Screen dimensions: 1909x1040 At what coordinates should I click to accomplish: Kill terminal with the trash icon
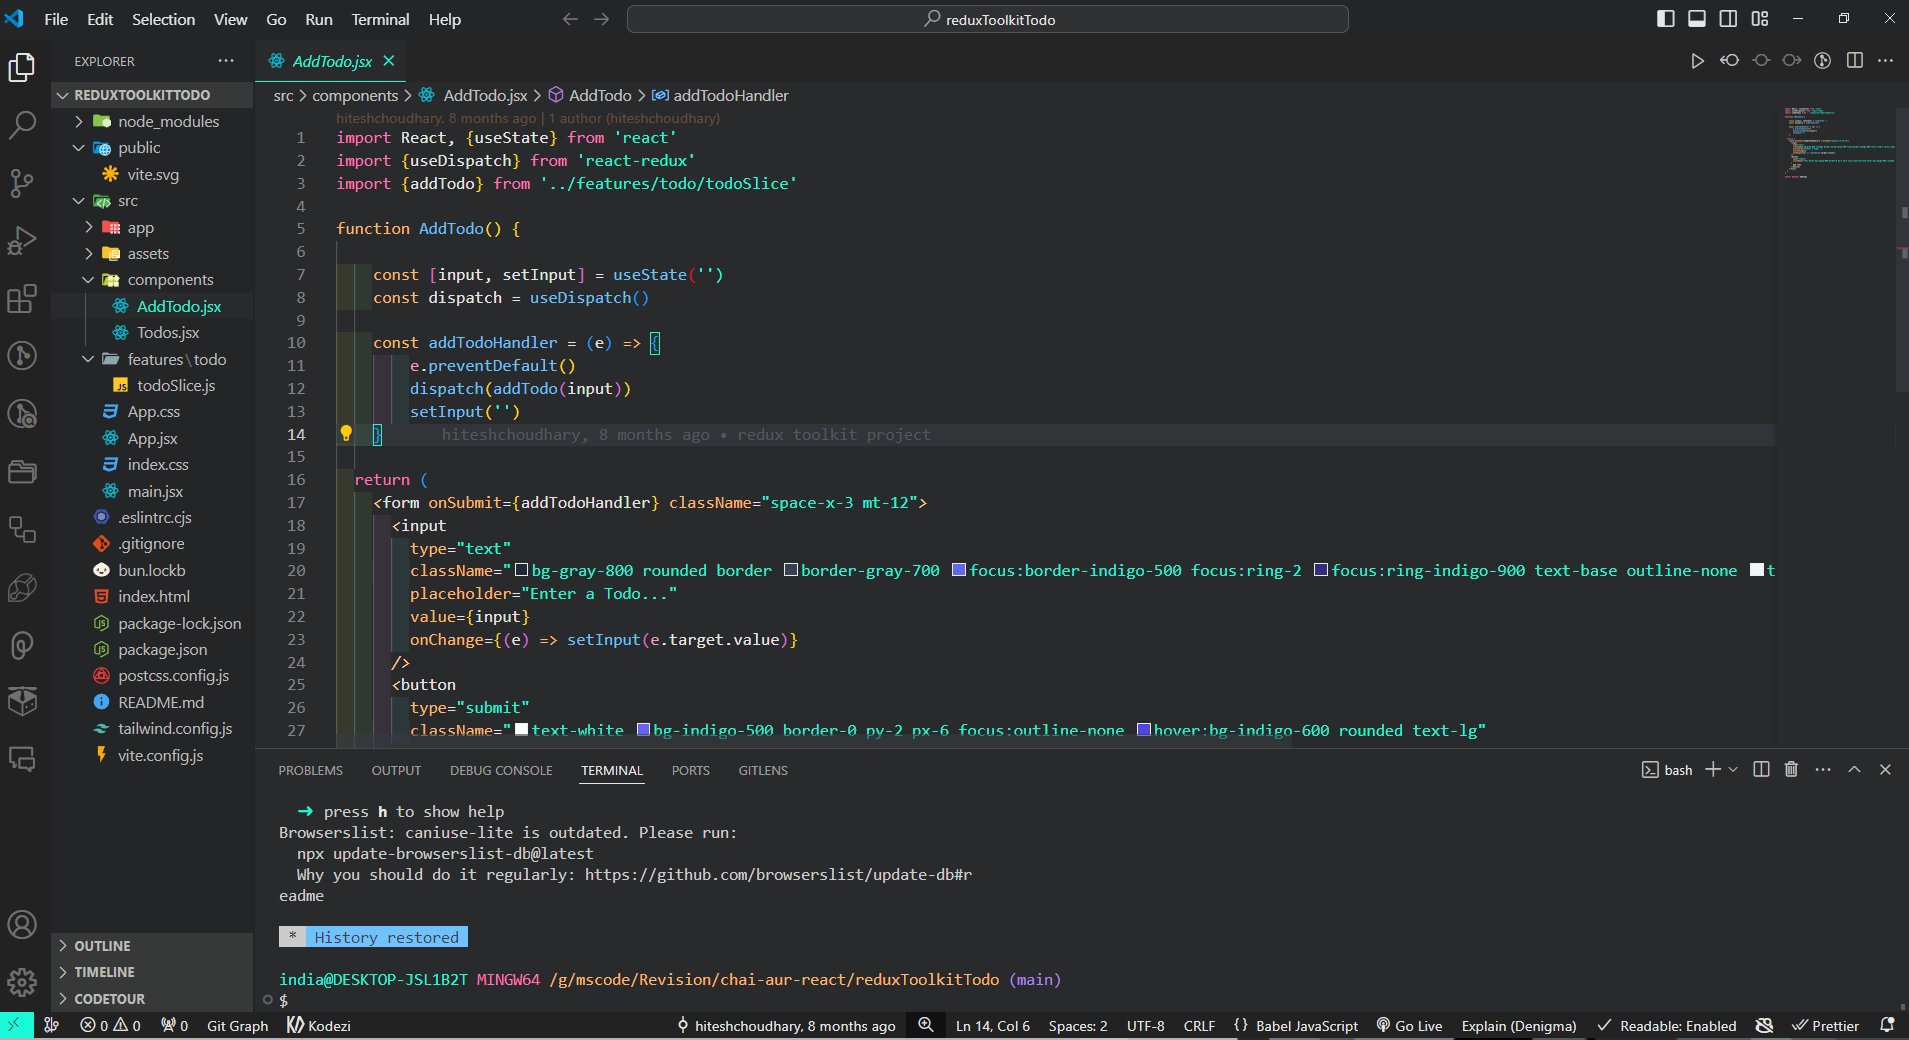coord(1791,769)
